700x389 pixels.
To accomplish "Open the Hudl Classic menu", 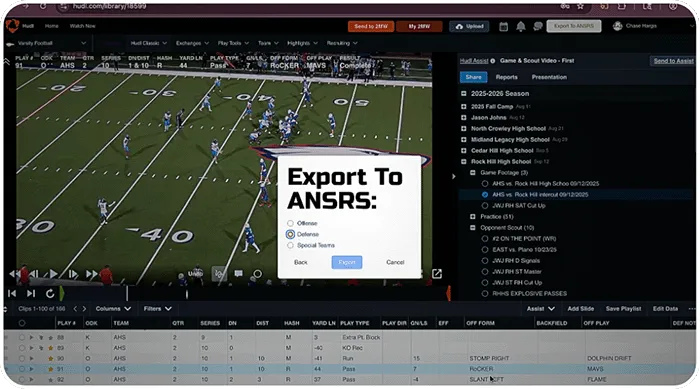I will click(x=149, y=43).
